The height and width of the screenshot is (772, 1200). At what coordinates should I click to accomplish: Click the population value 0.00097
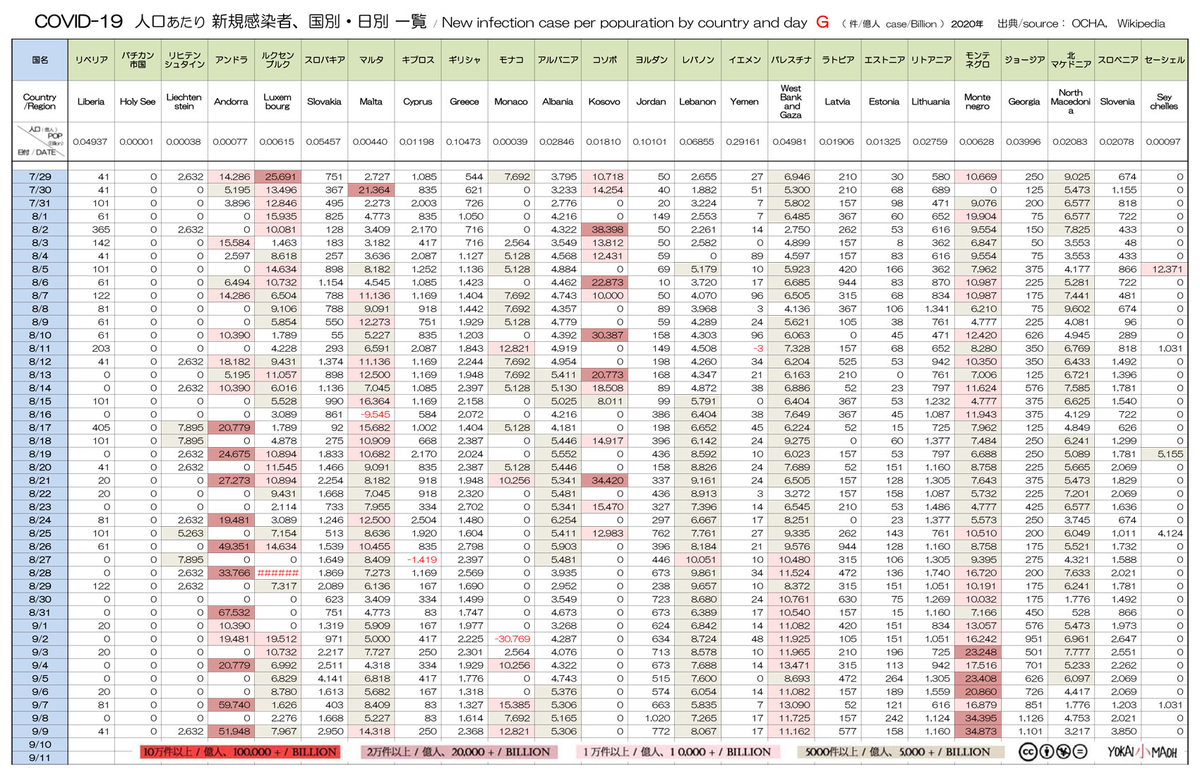(1165, 141)
